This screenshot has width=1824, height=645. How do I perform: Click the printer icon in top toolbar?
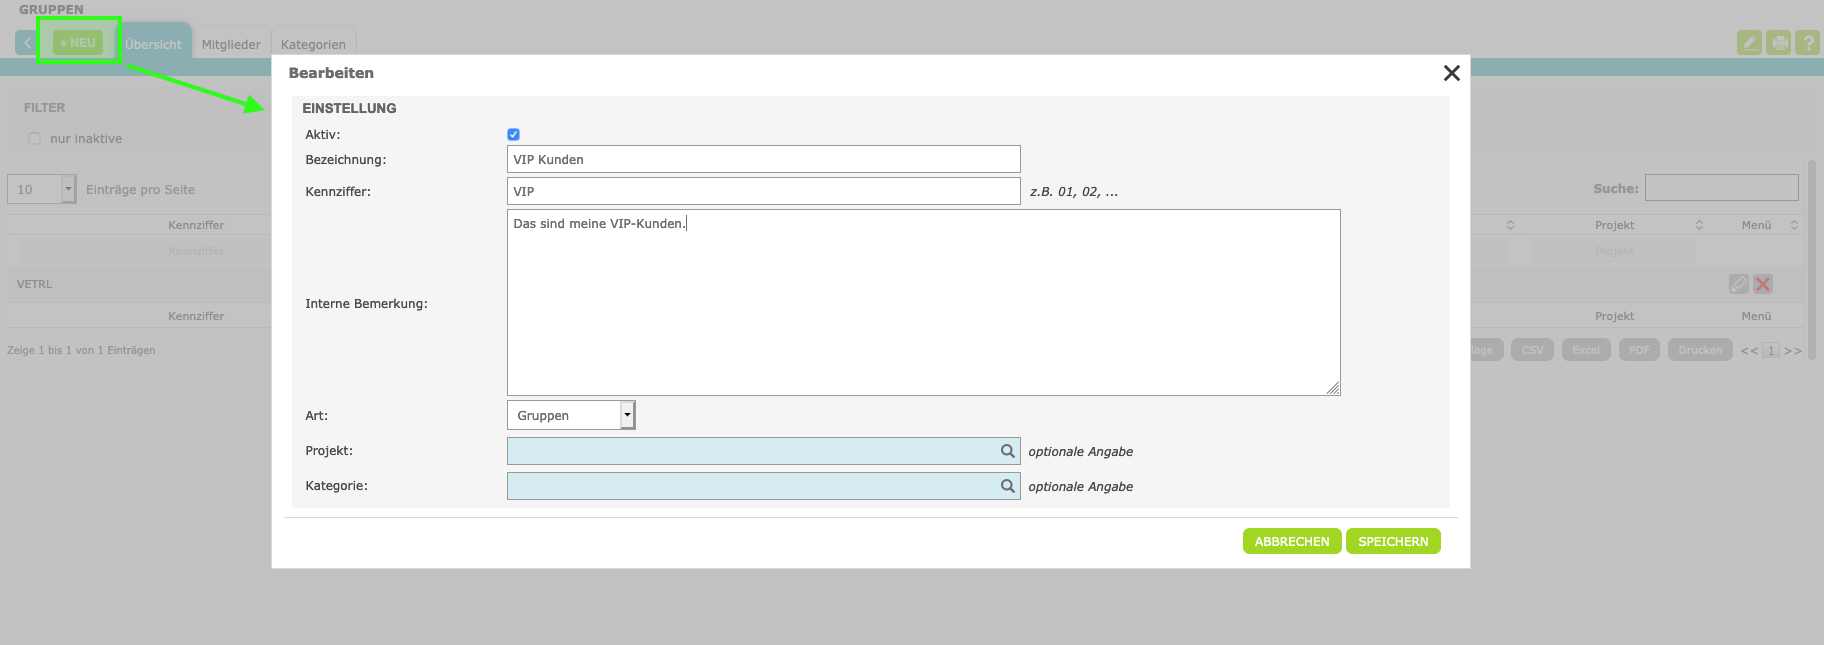(1778, 43)
